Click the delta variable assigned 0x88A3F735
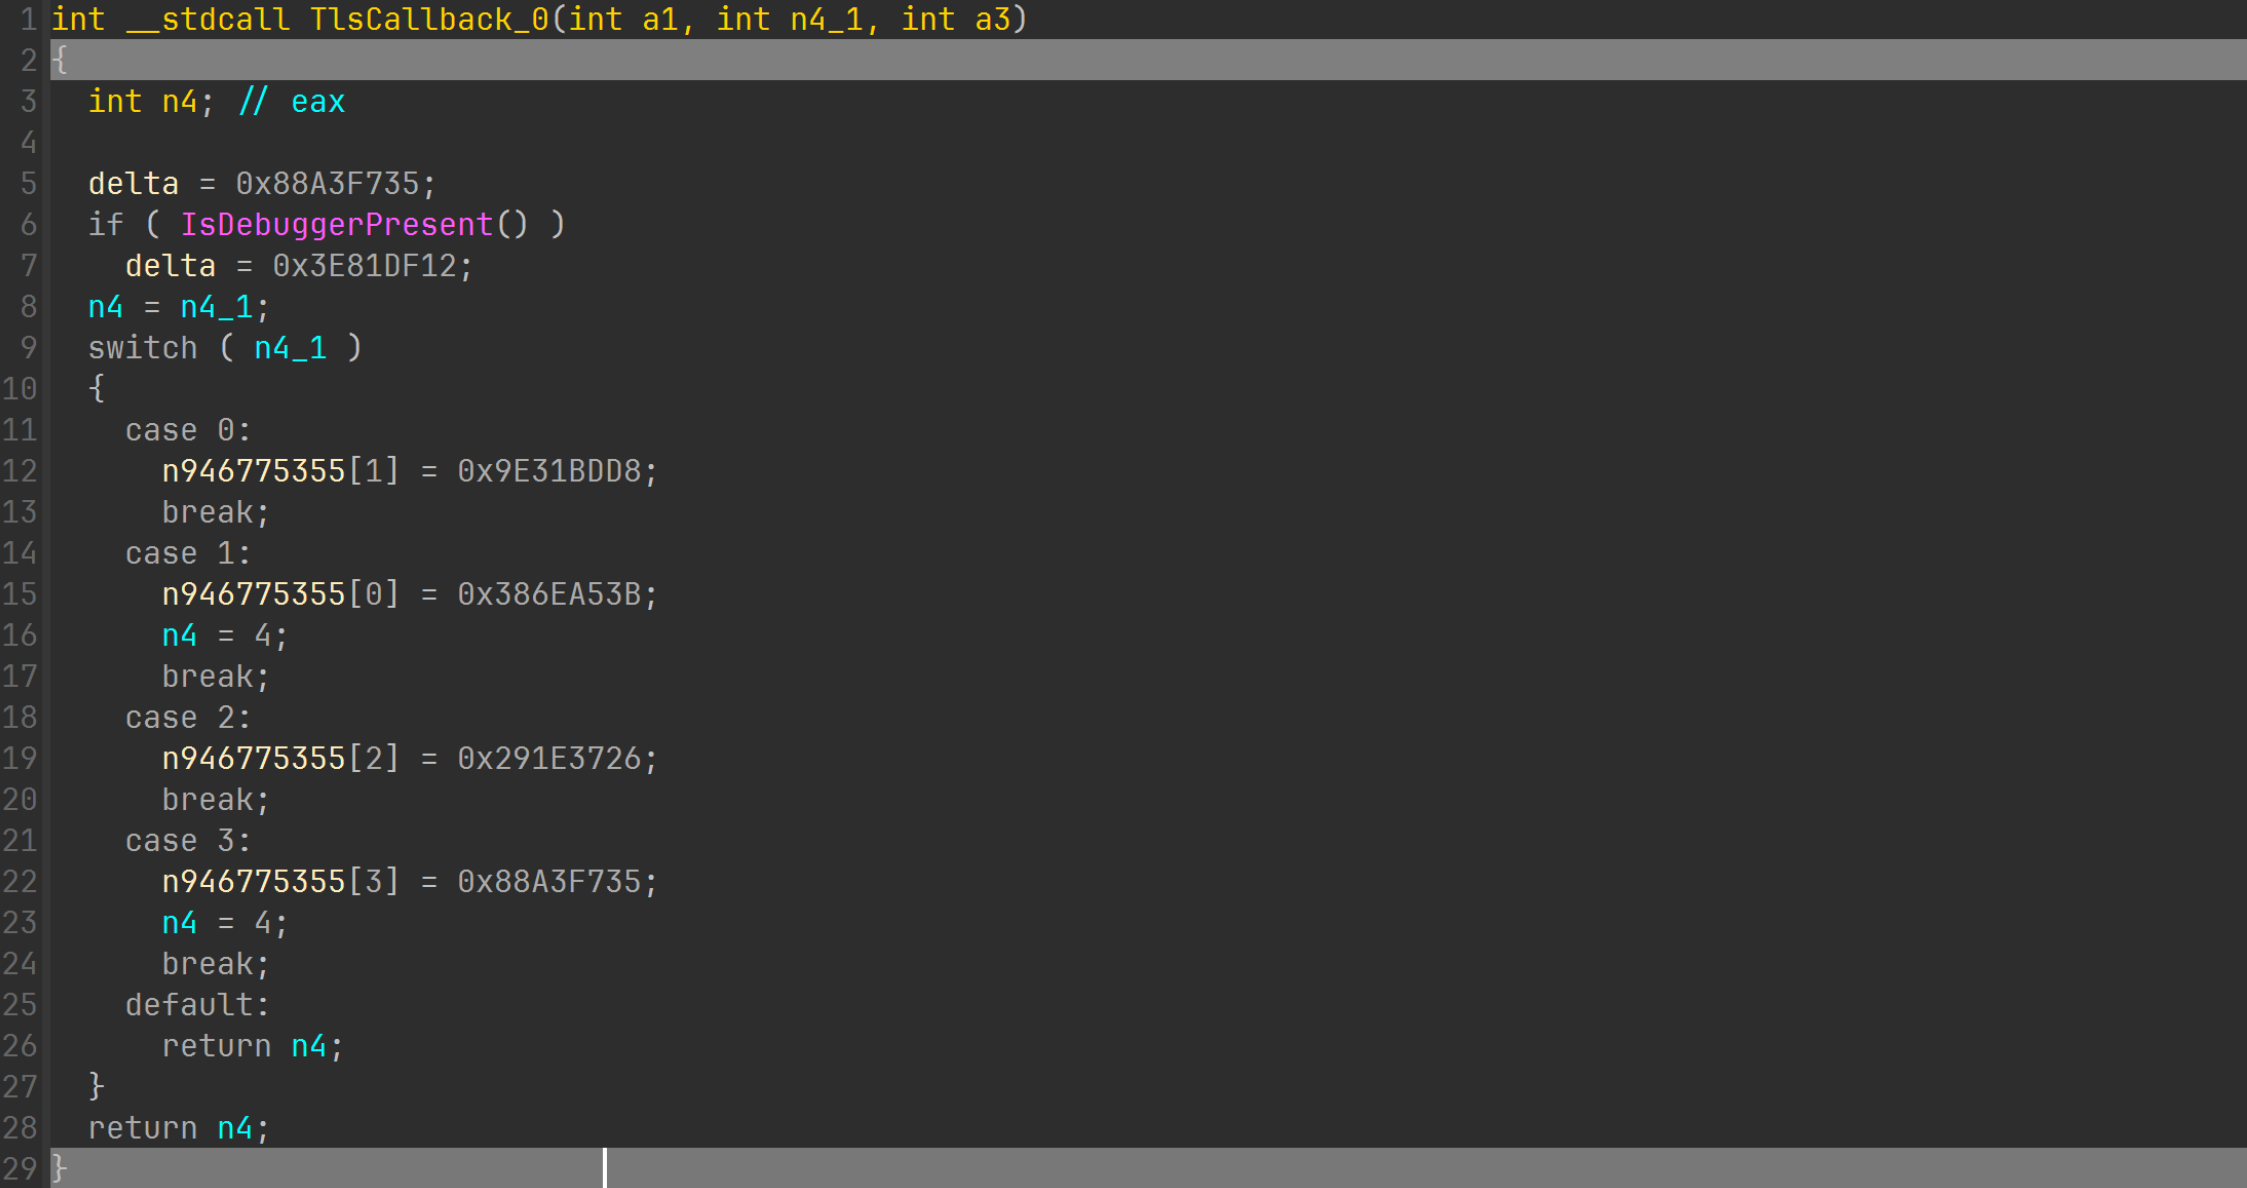The width and height of the screenshot is (2247, 1188). 133,183
